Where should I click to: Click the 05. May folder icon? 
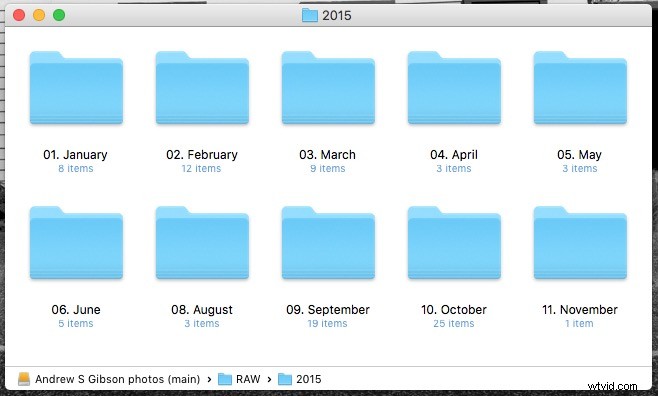[580, 88]
